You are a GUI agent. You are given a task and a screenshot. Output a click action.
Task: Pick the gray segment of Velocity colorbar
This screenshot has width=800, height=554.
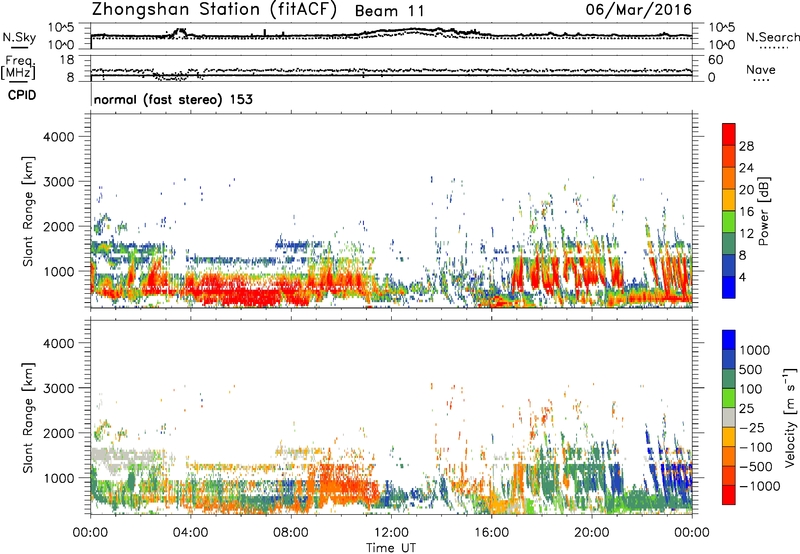tap(729, 417)
